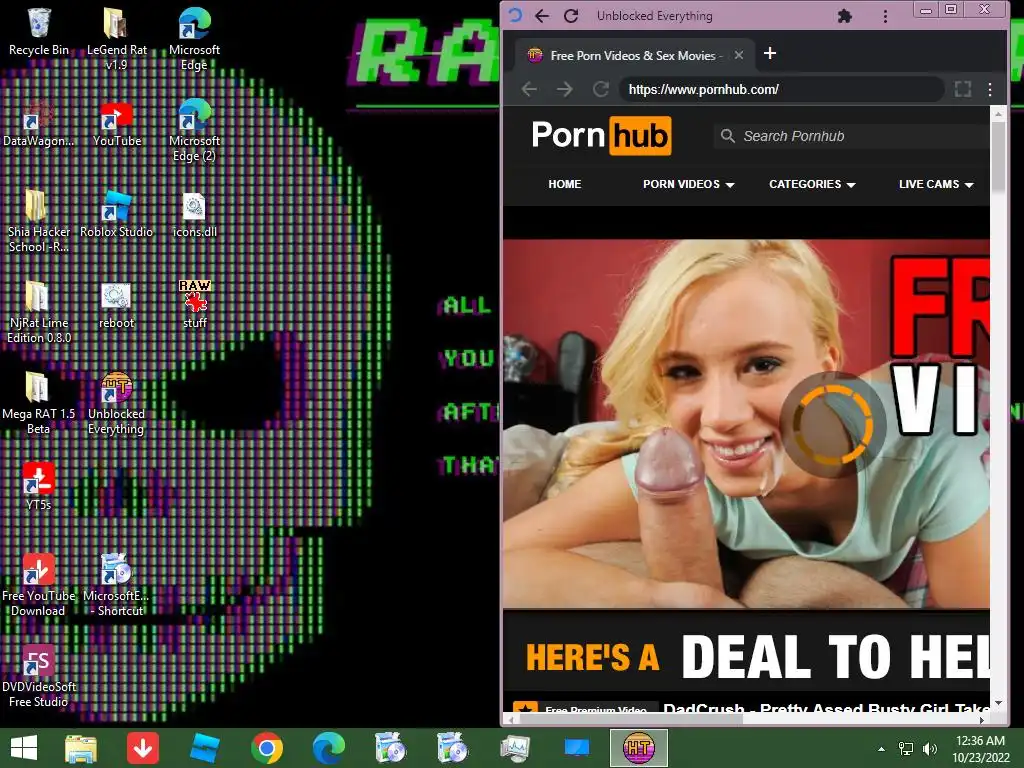The width and height of the screenshot is (1024, 768).
Task: Open the Recycle Bin desktop icon
Action: (x=39, y=31)
